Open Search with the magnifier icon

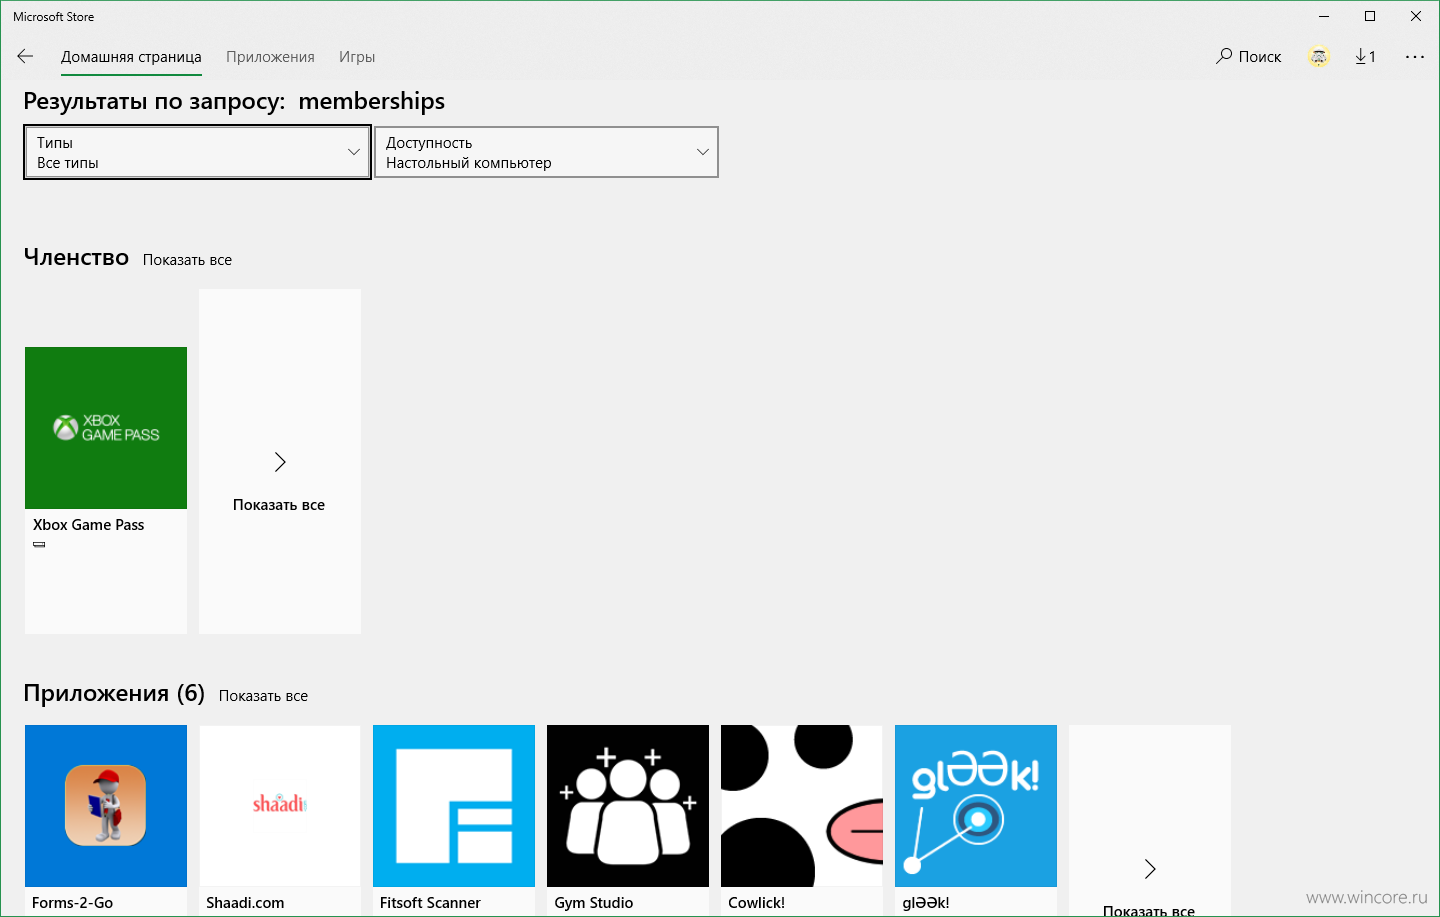tap(1224, 56)
